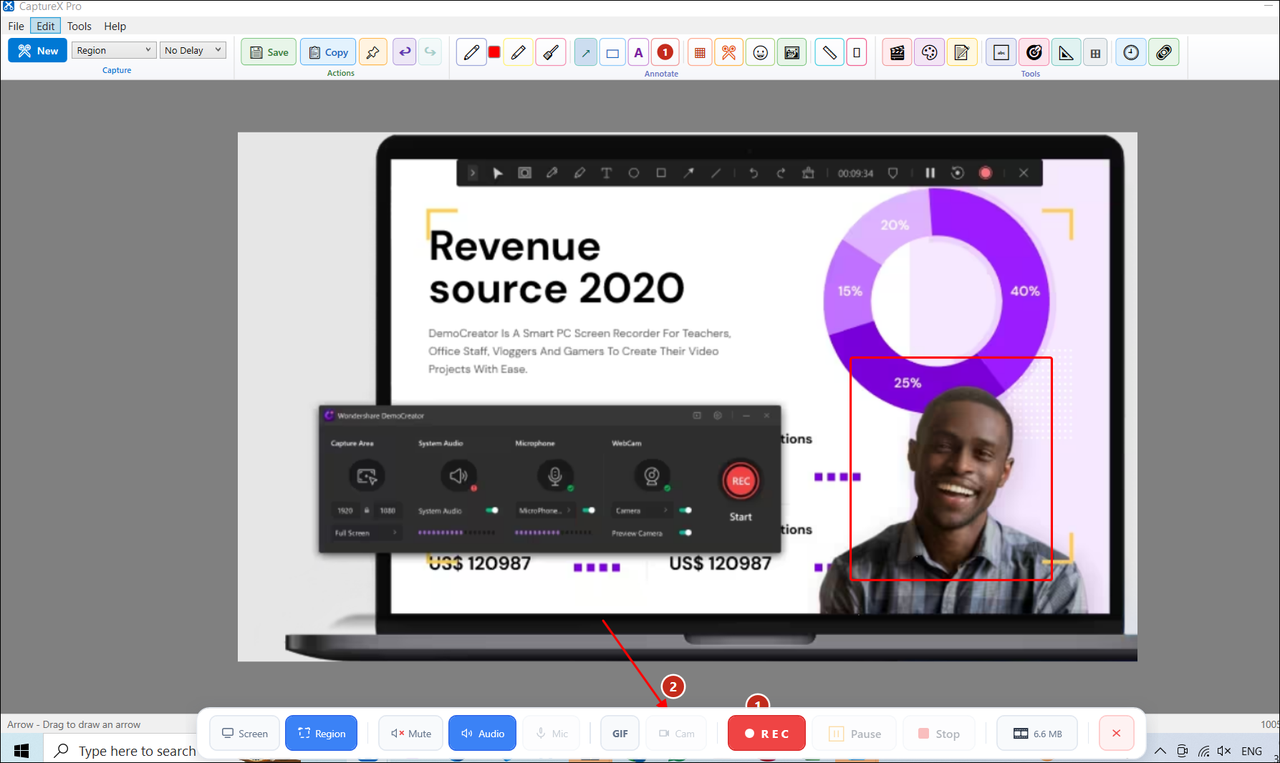Open the No Delay dropdown

pos(192,49)
